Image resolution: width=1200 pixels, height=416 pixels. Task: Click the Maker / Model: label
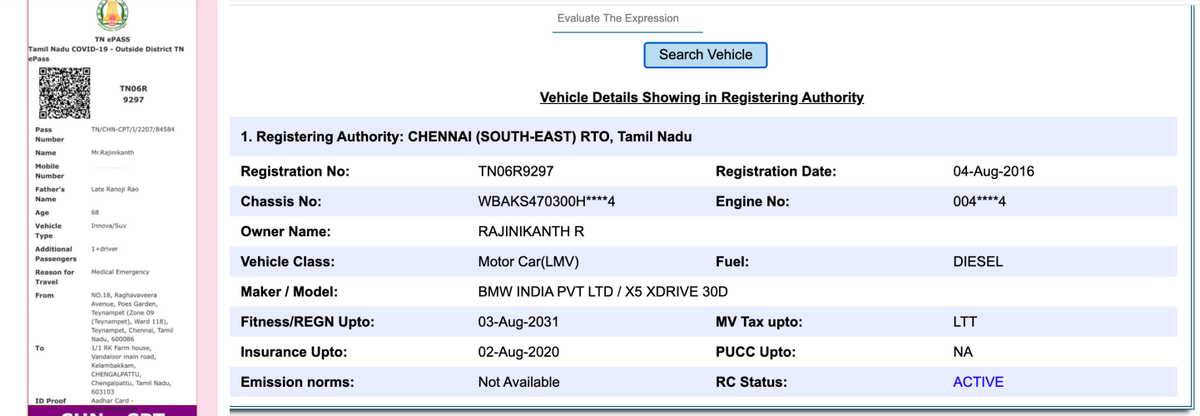[290, 292]
